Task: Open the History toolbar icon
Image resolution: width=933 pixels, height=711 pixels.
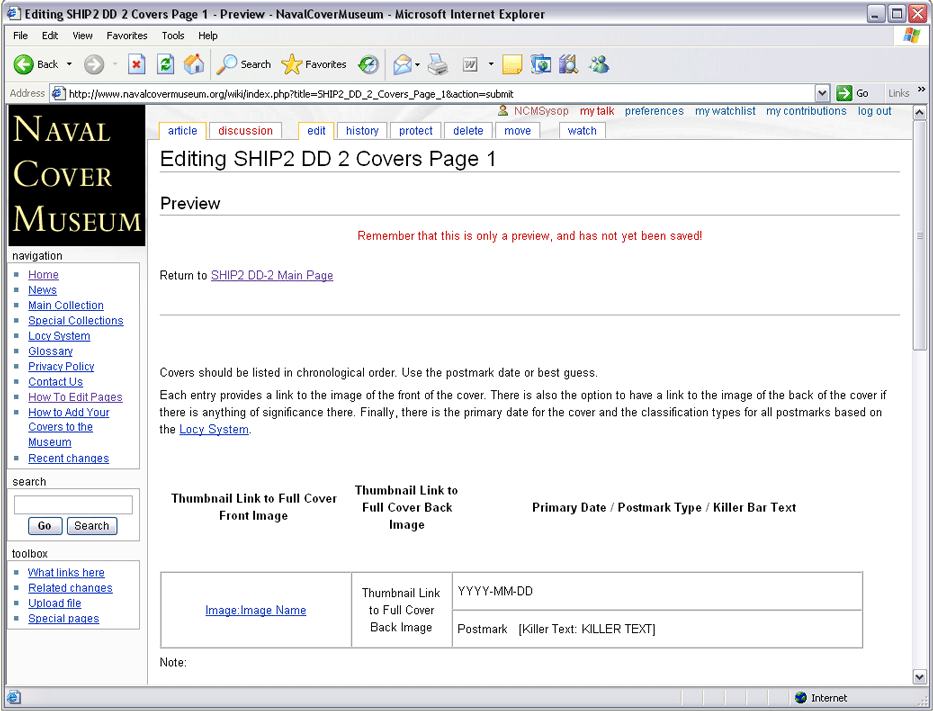Action: click(x=369, y=64)
